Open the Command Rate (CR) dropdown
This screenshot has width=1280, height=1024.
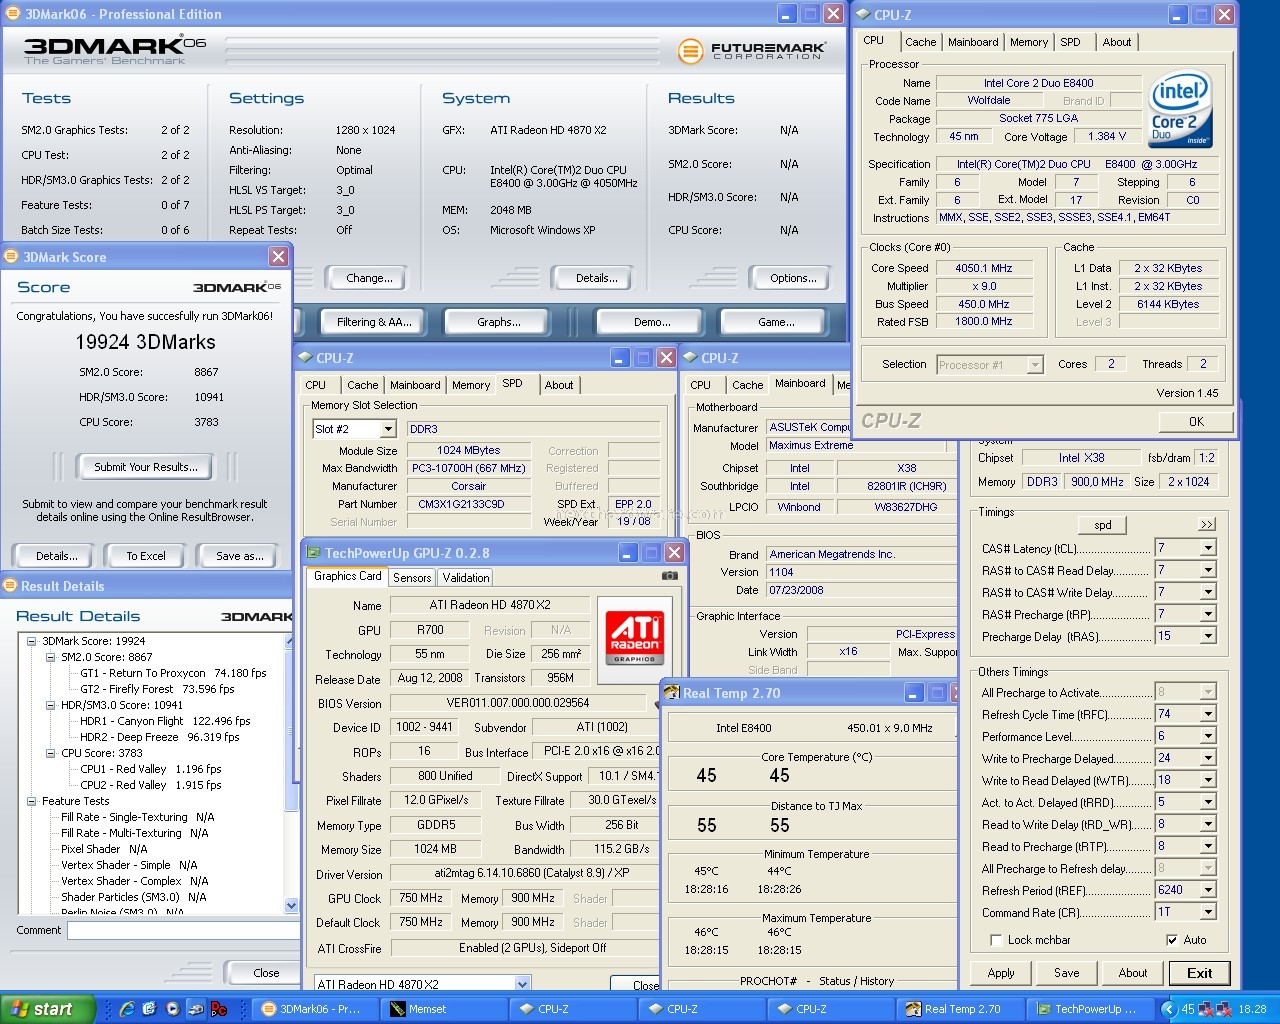[1208, 912]
